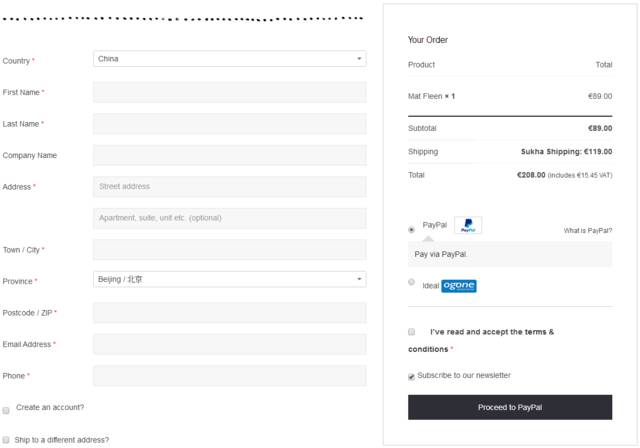Select the iDeal payment radio button
640x448 pixels.
point(412,283)
